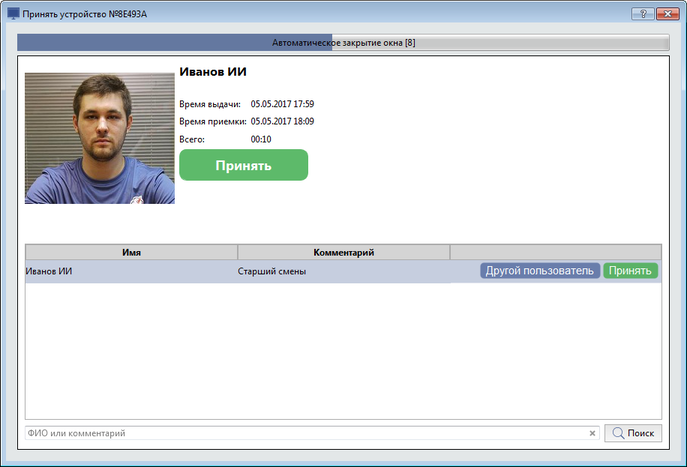Sort by the Комментарий column header
687x467 pixels.
[x=343, y=252]
